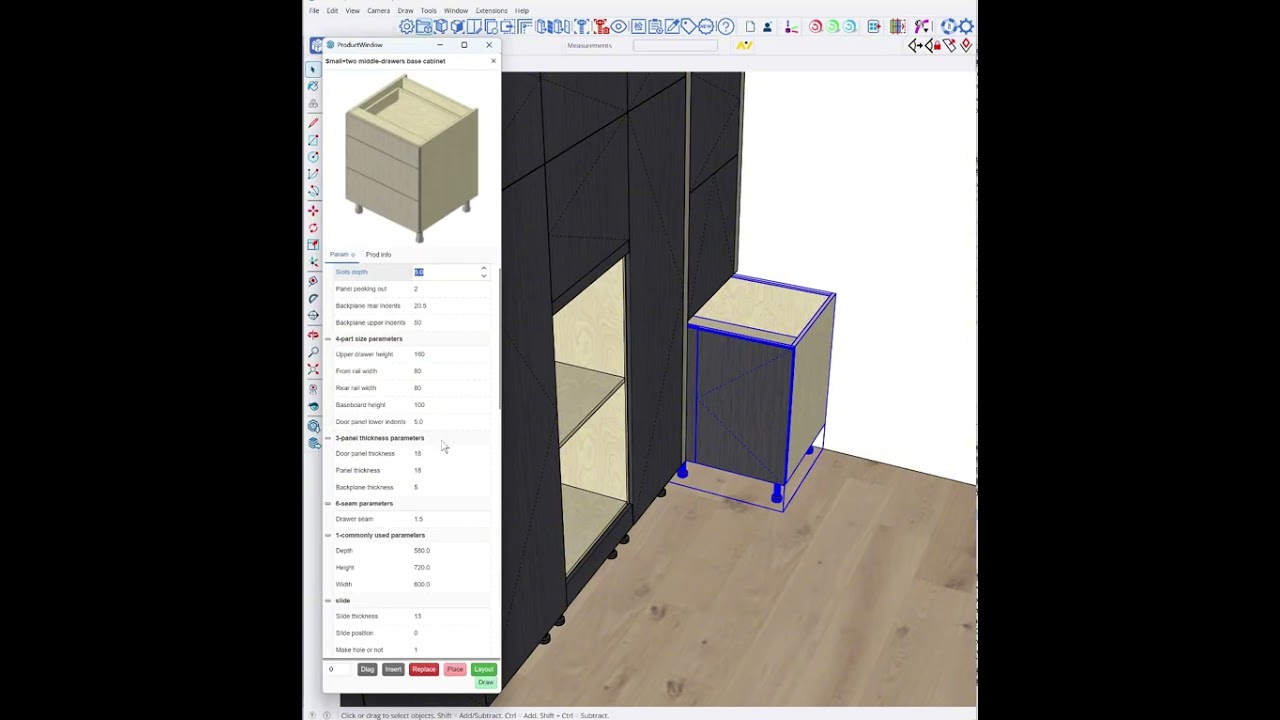The image size is (1280, 720).
Task: Select the Arc tool
Action: tap(313, 174)
